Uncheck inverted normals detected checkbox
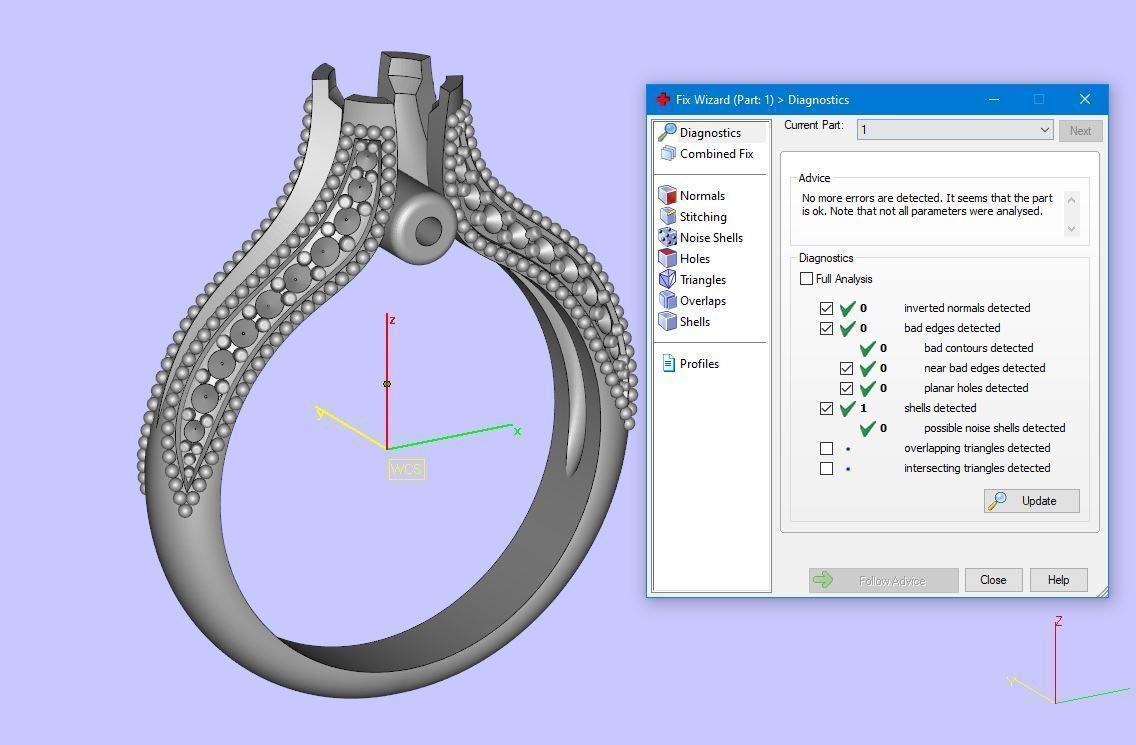Image resolution: width=1136 pixels, height=745 pixels. point(826,308)
